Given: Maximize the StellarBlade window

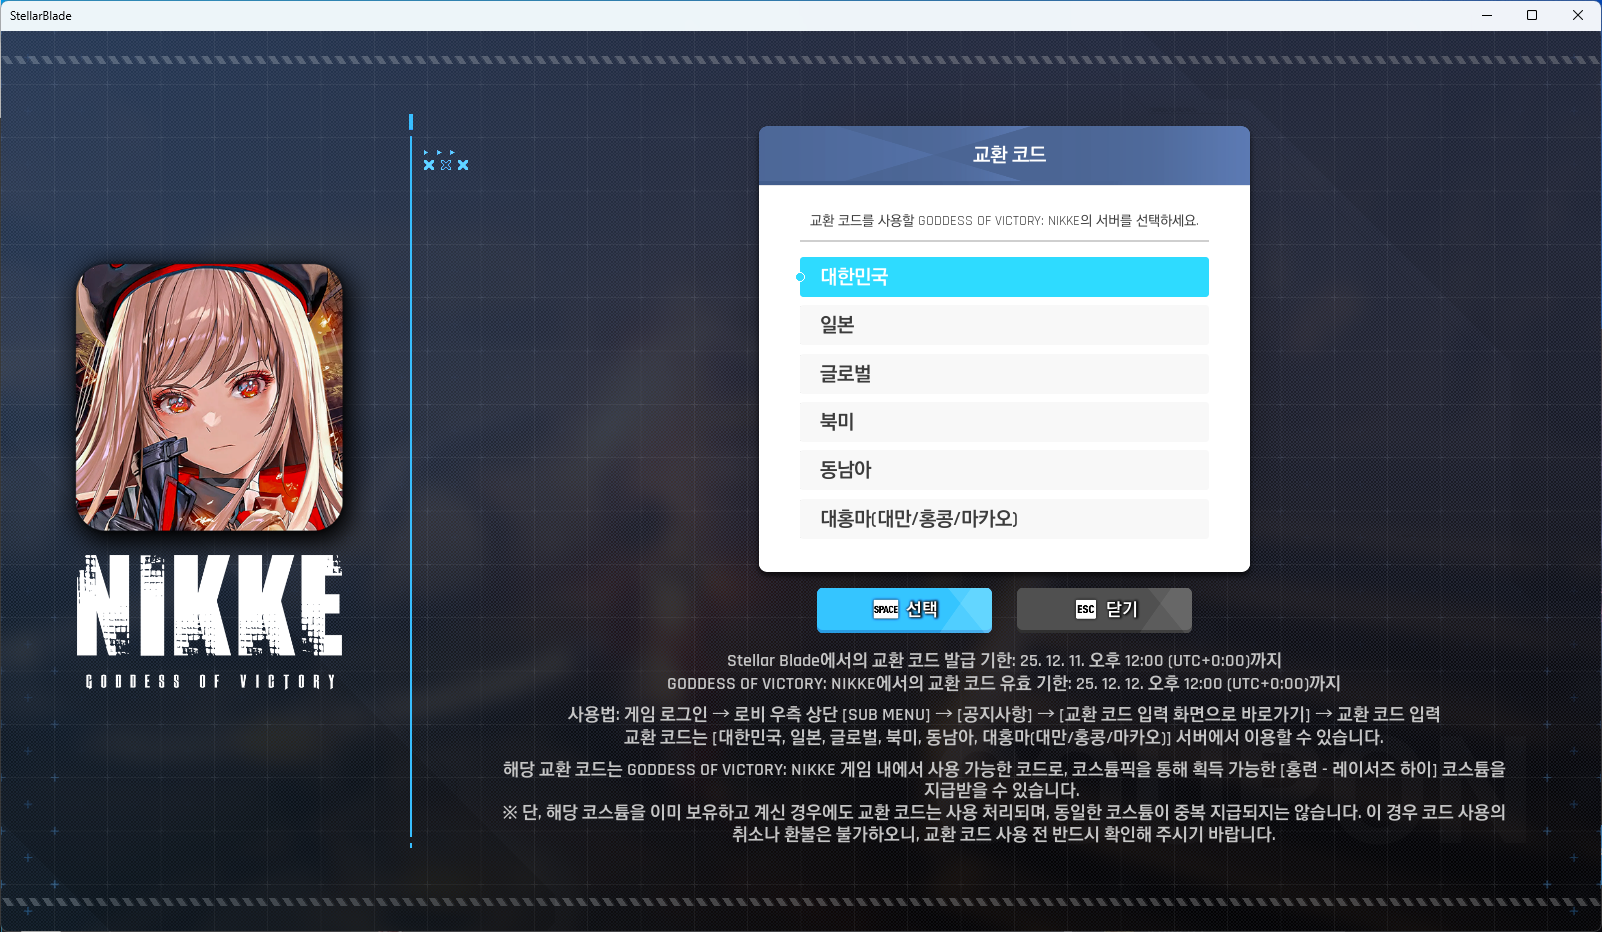Looking at the screenshot, I should 1532,15.
